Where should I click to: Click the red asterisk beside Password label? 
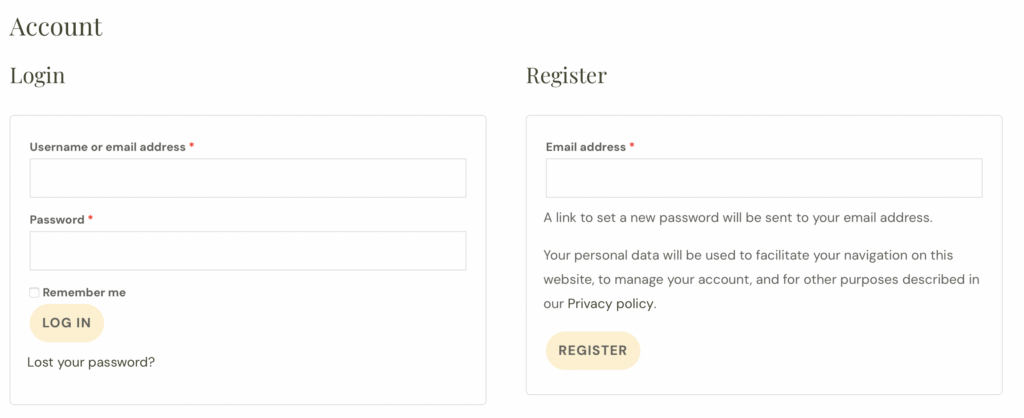coord(91,220)
